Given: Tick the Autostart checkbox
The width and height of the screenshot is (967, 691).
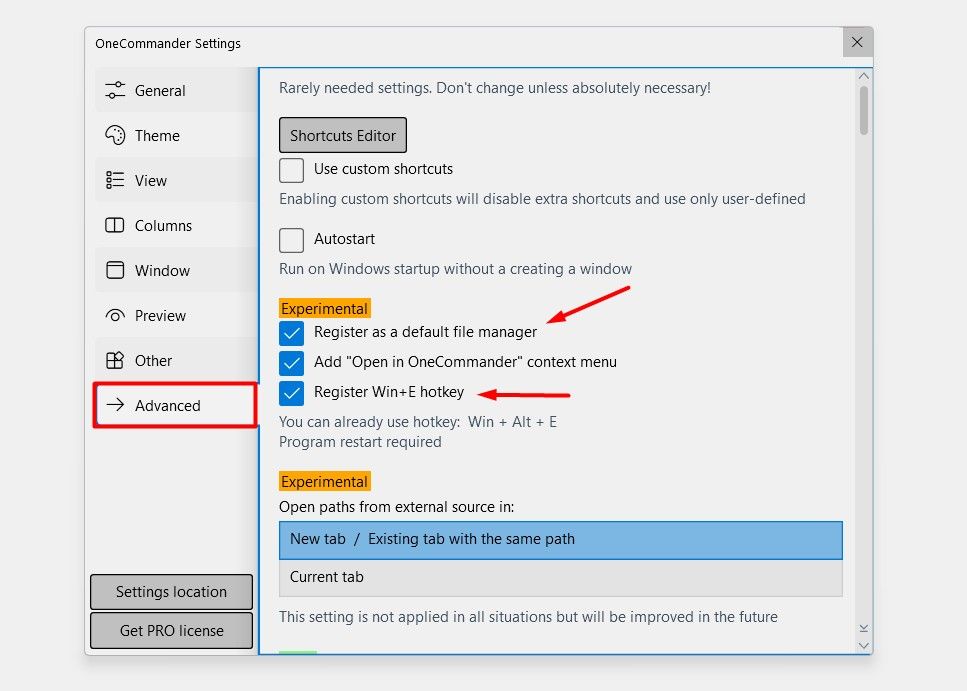Looking at the screenshot, I should [292, 240].
